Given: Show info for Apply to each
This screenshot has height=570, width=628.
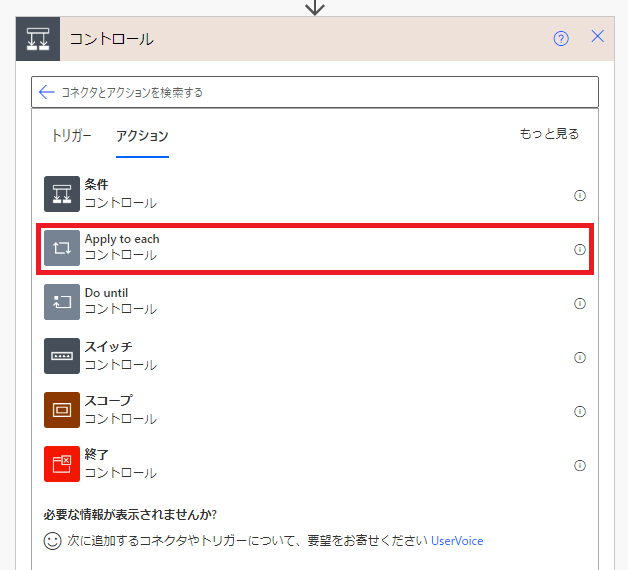Looking at the screenshot, I should [580, 250].
